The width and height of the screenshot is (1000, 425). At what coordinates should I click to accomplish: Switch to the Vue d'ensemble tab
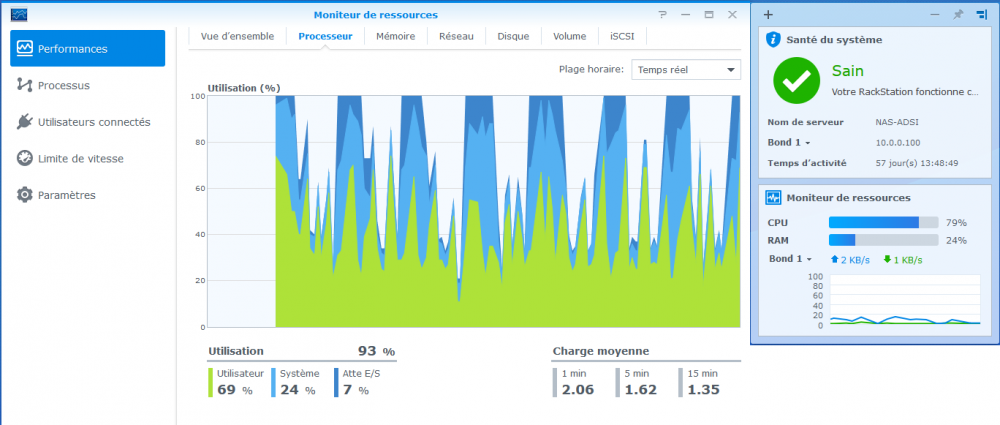tap(237, 36)
